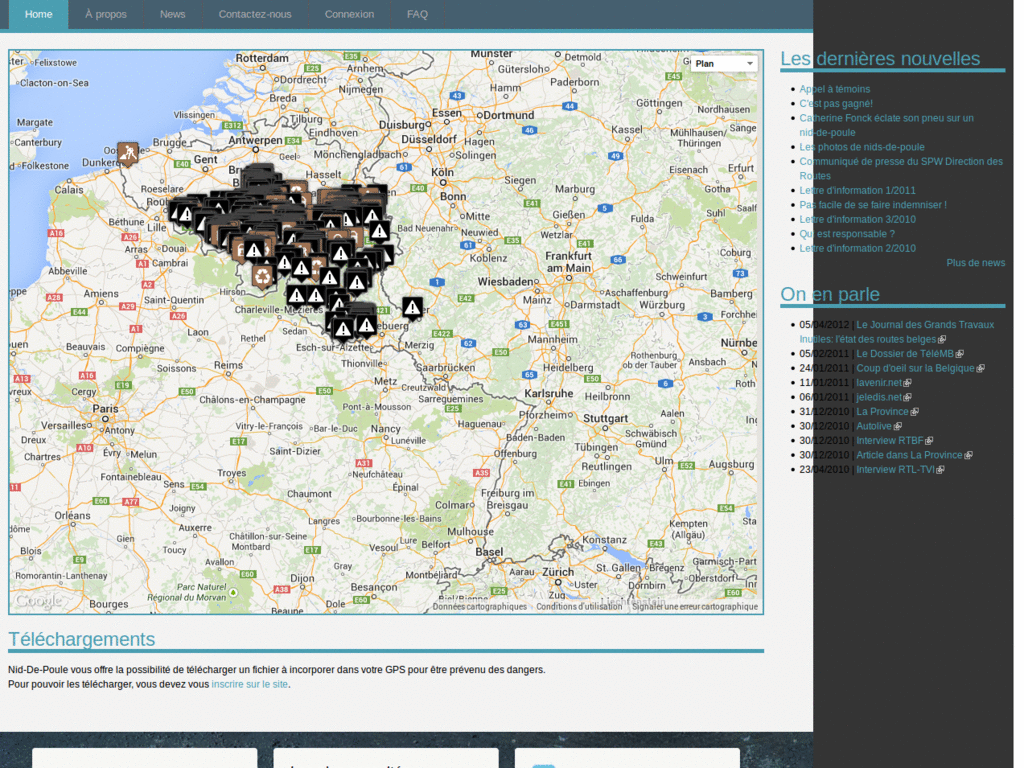The image size is (1024, 768).
Task: Open Lettre d'information 1/2011
Action: click(x=857, y=190)
